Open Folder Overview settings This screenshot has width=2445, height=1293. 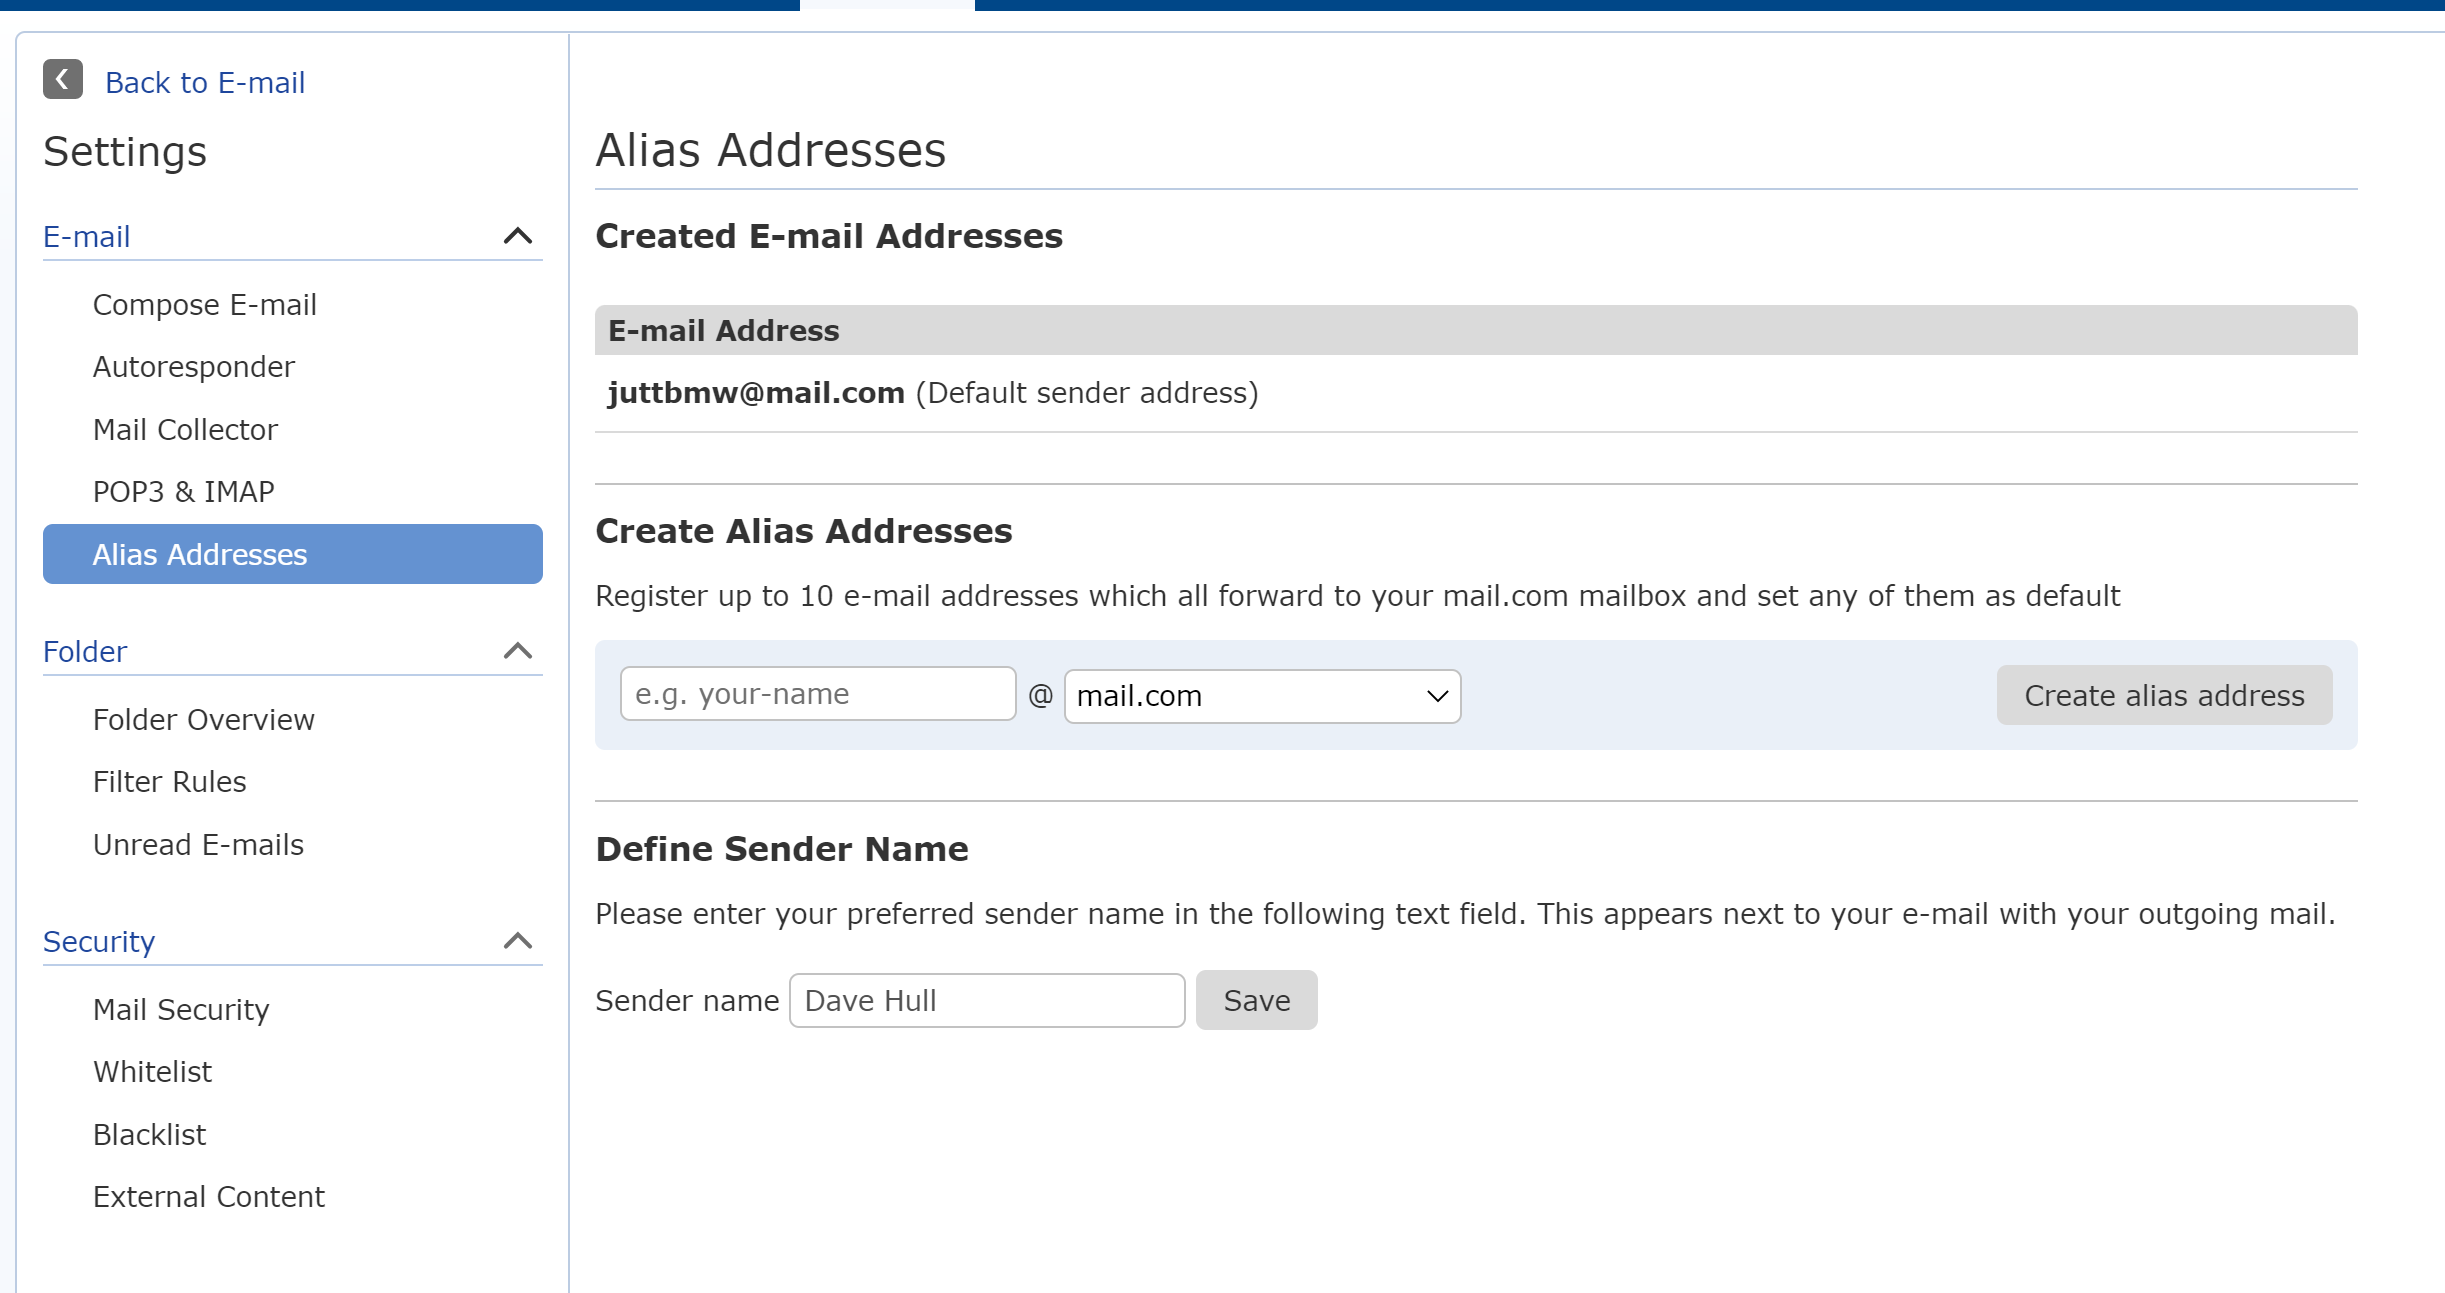click(204, 720)
